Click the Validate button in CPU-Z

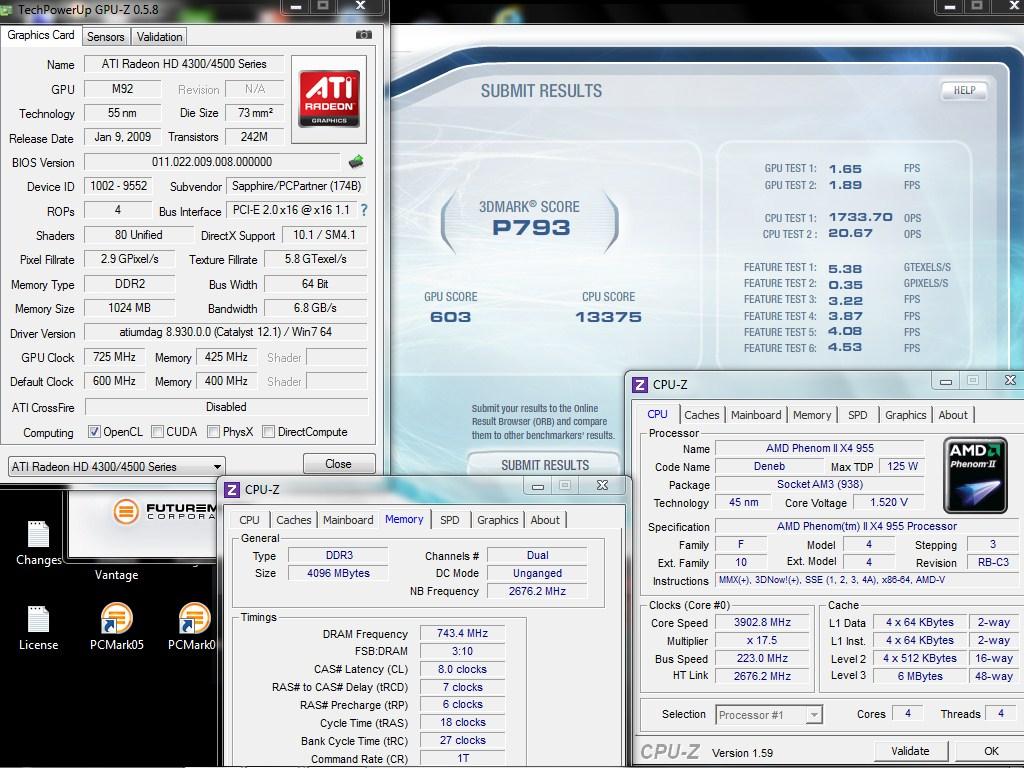[x=910, y=751]
